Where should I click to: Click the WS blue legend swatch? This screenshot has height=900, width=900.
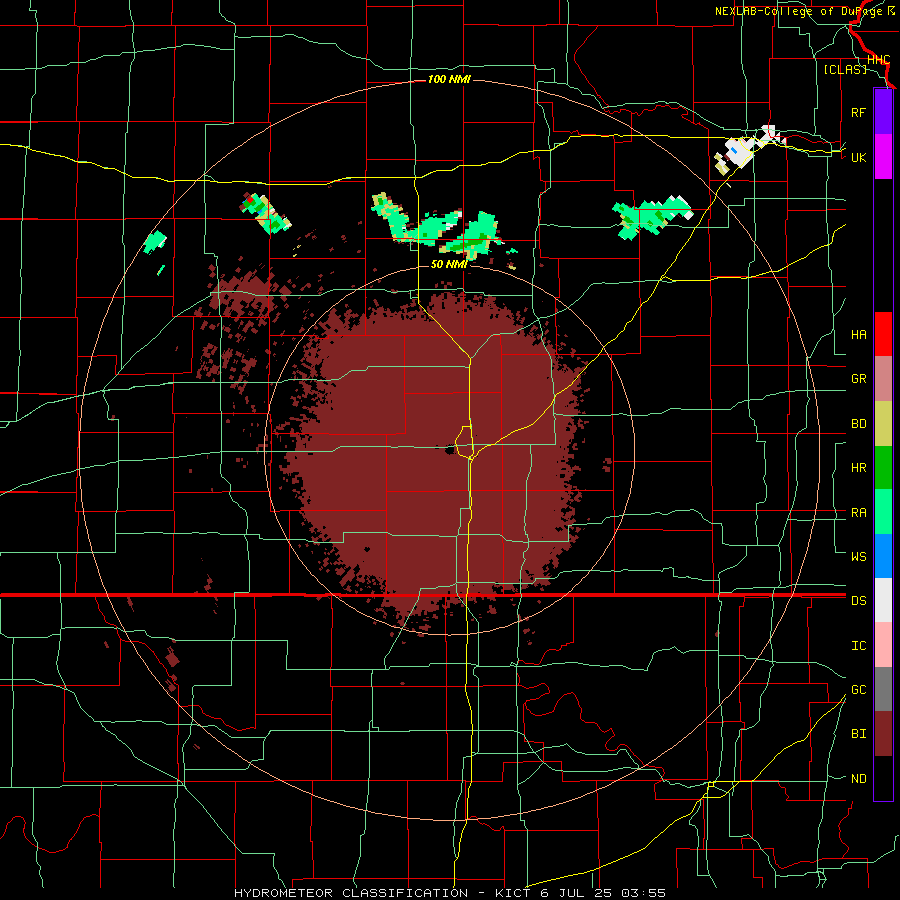click(883, 556)
